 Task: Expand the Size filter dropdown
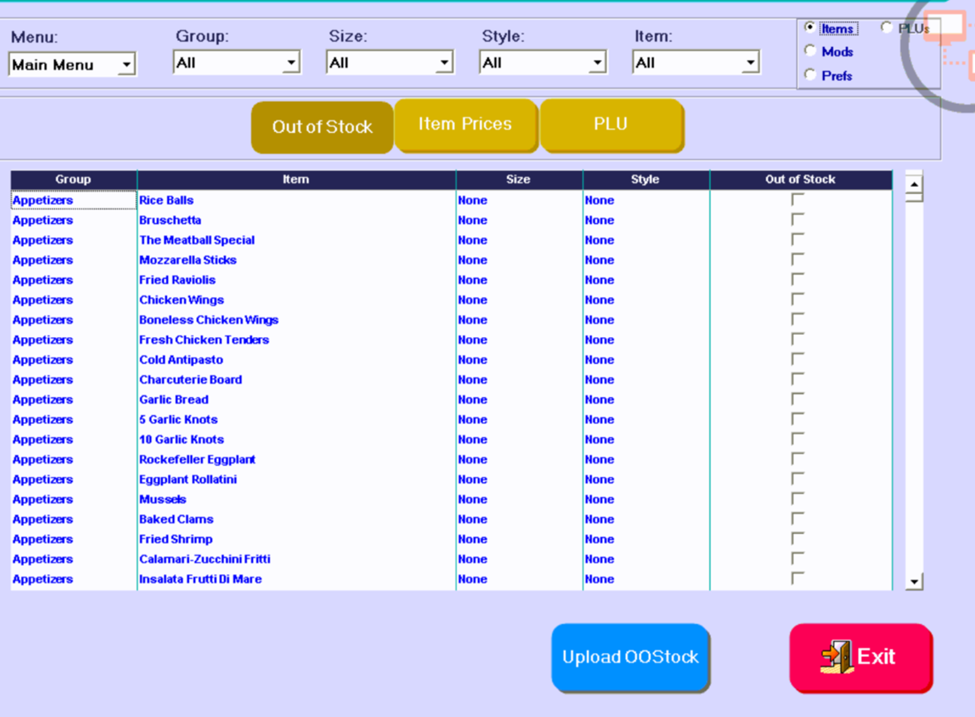[x=390, y=63]
